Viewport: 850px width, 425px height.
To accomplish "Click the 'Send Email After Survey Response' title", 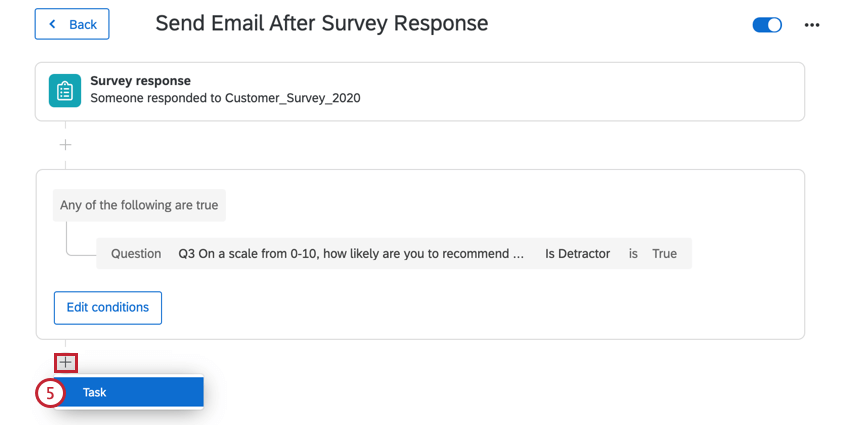I will tap(322, 23).
